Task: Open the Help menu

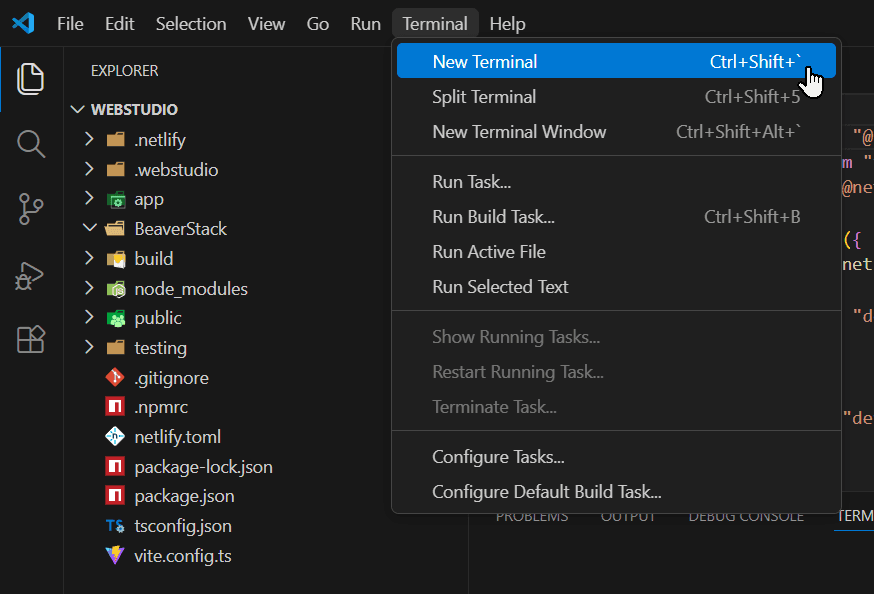Action: pyautogui.click(x=507, y=24)
